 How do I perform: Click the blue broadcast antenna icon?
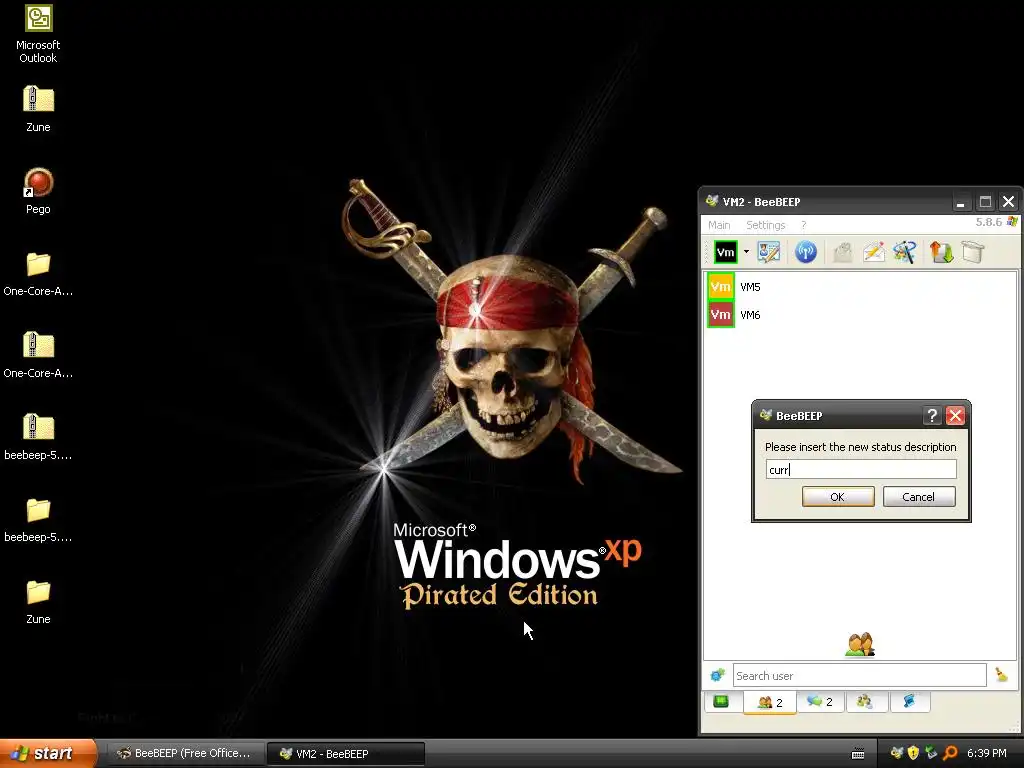(x=806, y=252)
